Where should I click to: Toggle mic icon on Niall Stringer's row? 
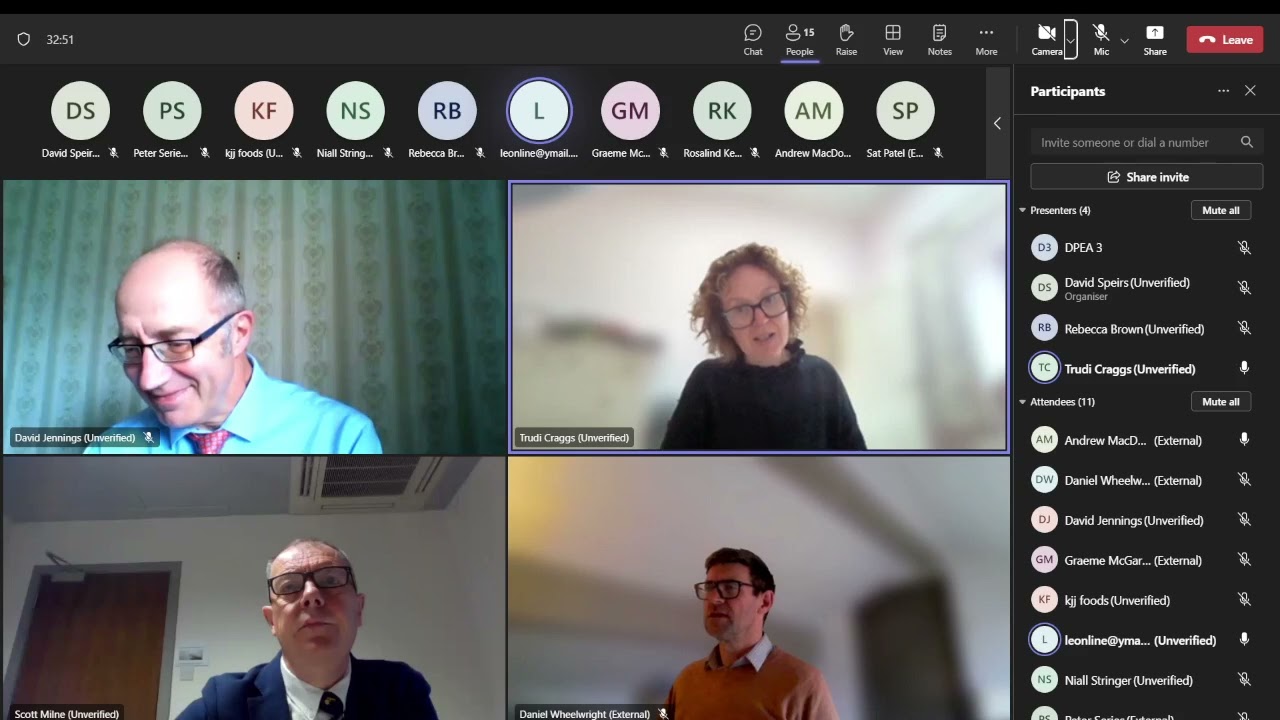[x=1244, y=680]
